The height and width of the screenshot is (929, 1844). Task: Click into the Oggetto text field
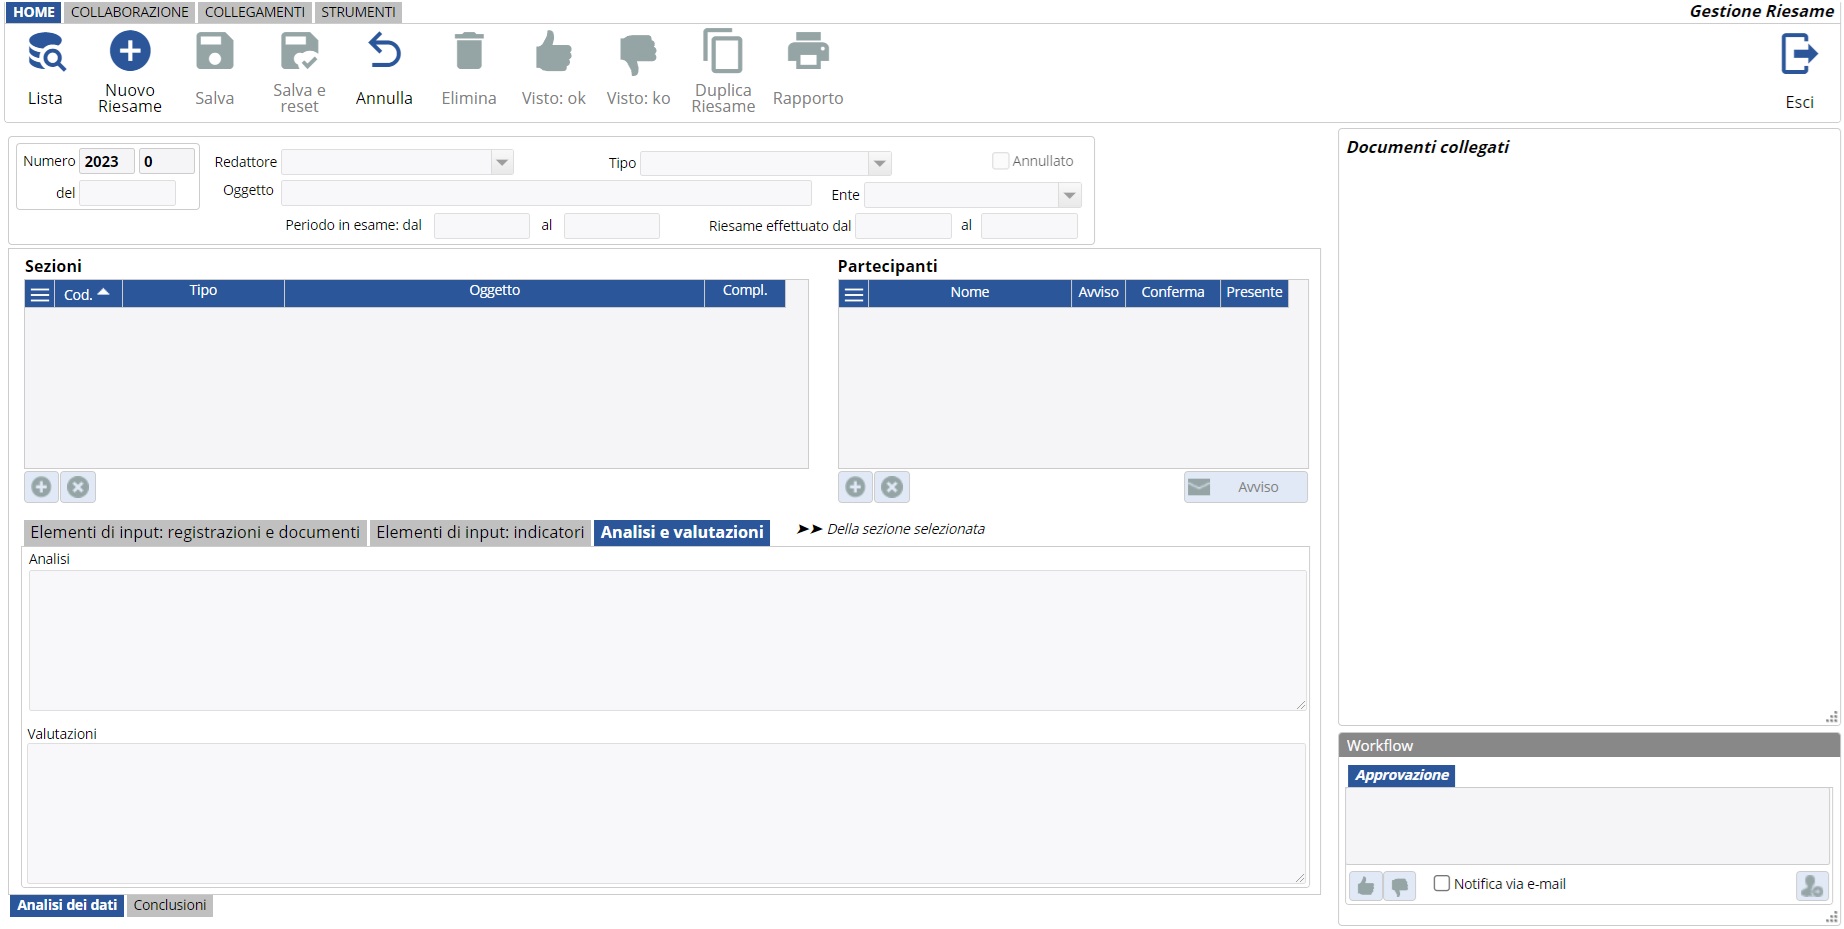pos(545,192)
